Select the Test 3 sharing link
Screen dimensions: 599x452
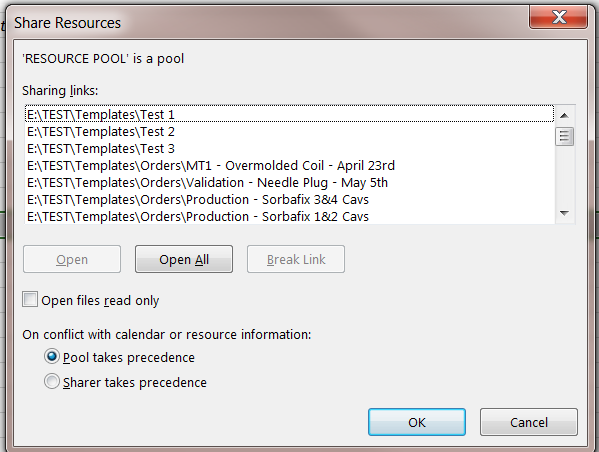tap(290, 148)
